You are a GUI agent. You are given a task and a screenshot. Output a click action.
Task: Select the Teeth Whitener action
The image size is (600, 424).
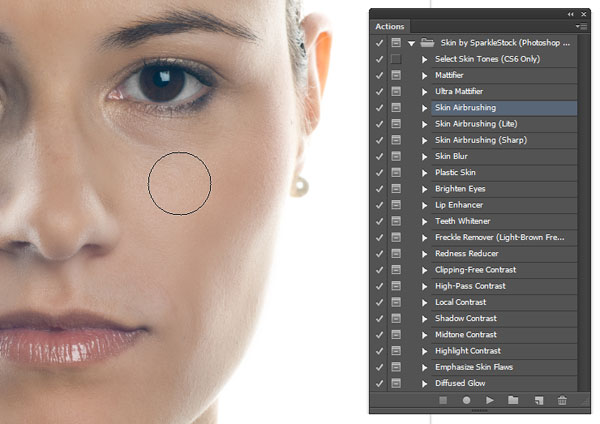[504, 221]
